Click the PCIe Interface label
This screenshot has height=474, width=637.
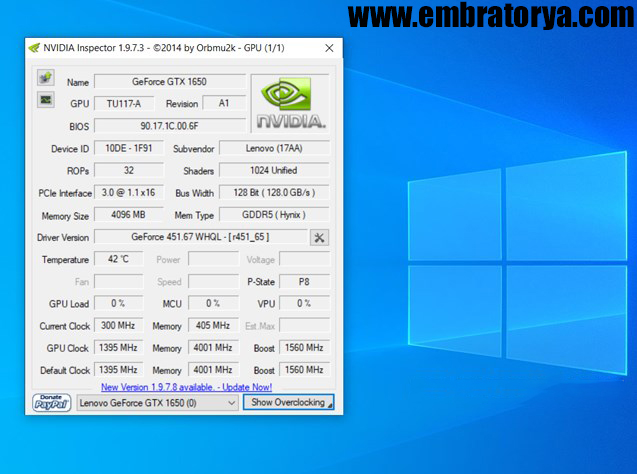(x=65, y=193)
